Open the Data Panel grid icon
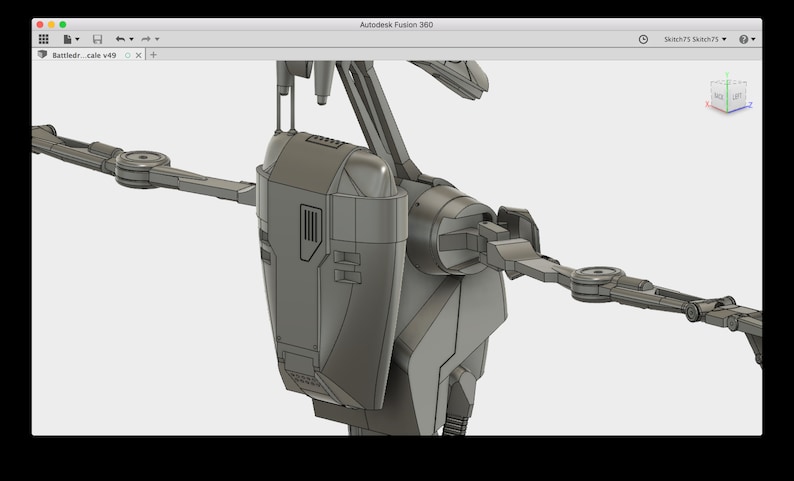The width and height of the screenshot is (794, 481). pyautogui.click(x=44, y=39)
